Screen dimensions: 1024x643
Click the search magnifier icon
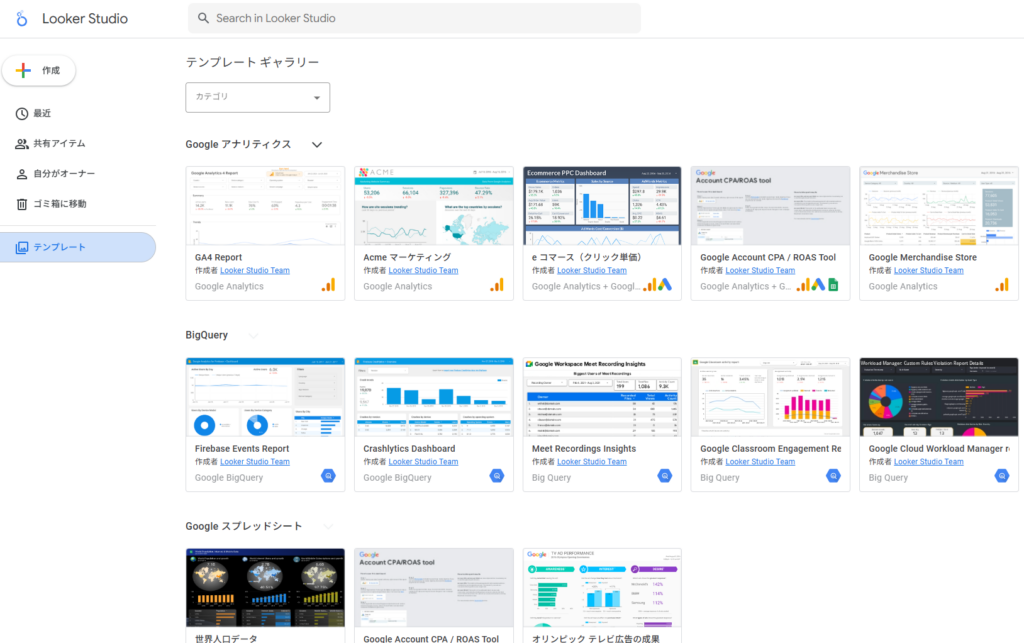204,18
